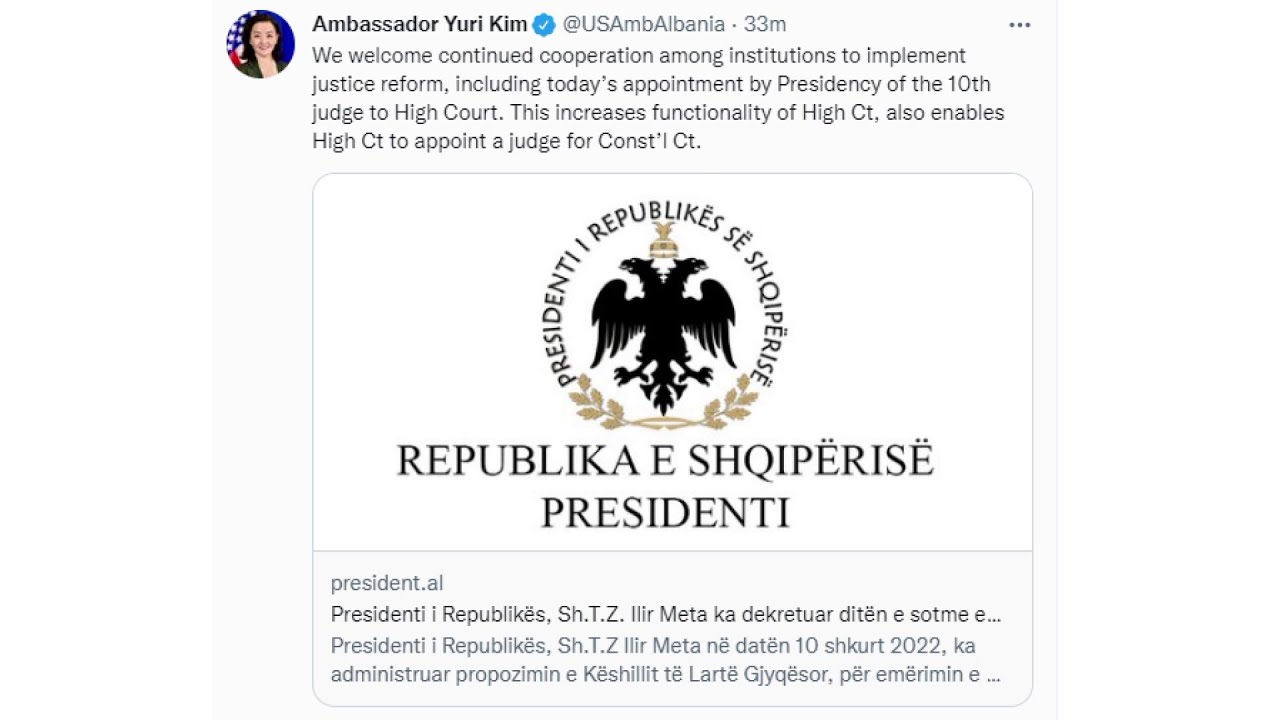
Task: Click the tweet's first line about continued cooperation
Action: [x=639, y=55]
